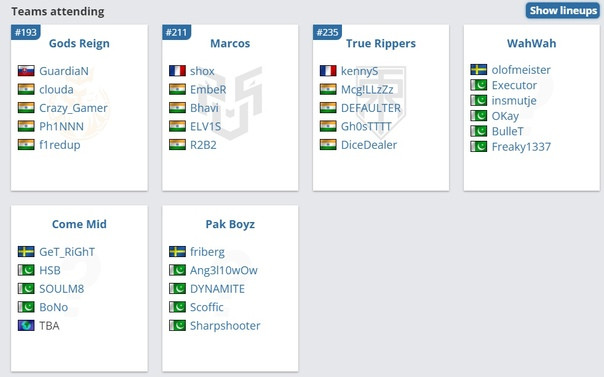The image size is (604, 377).
Task: Click the France flag beside shox
Action: click(x=177, y=71)
